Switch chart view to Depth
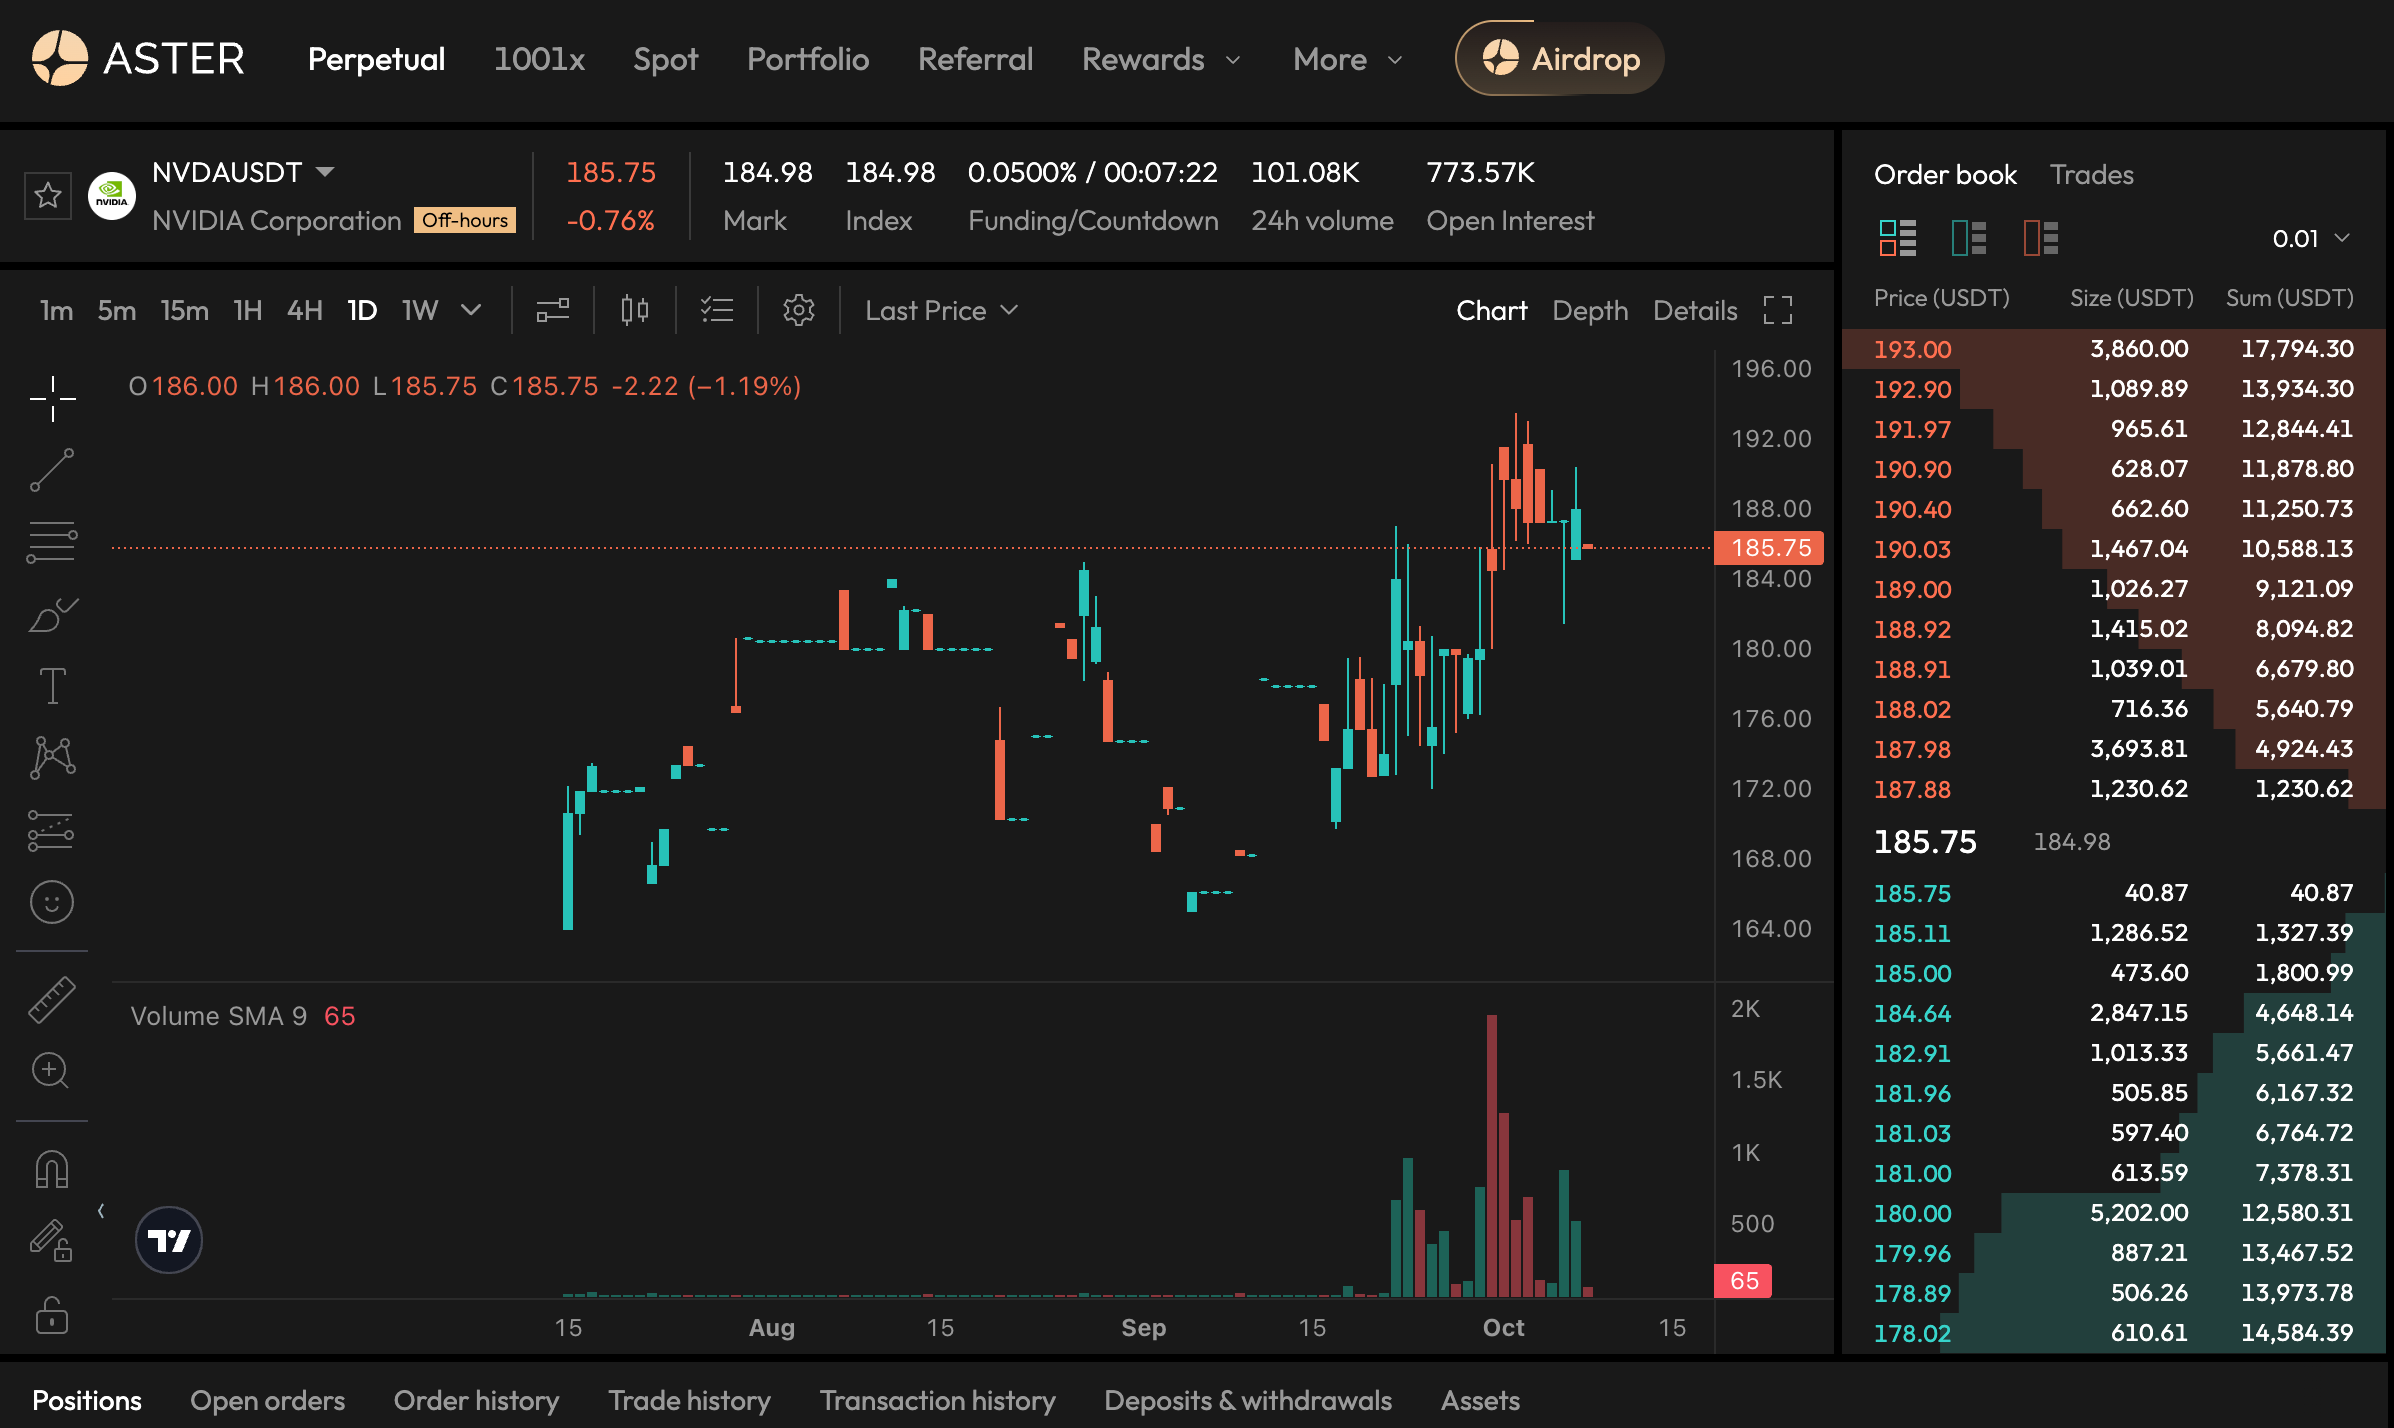The width and height of the screenshot is (2394, 1428). 1590,311
